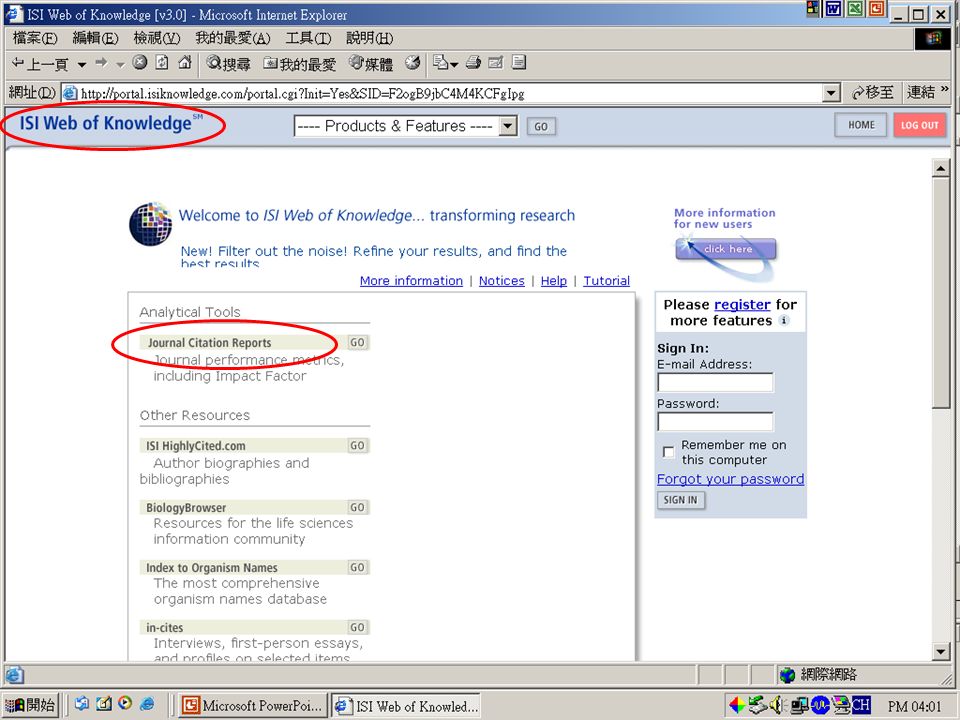Click the E-mail Address field
This screenshot has width=960, height=720.
[715, 383]
